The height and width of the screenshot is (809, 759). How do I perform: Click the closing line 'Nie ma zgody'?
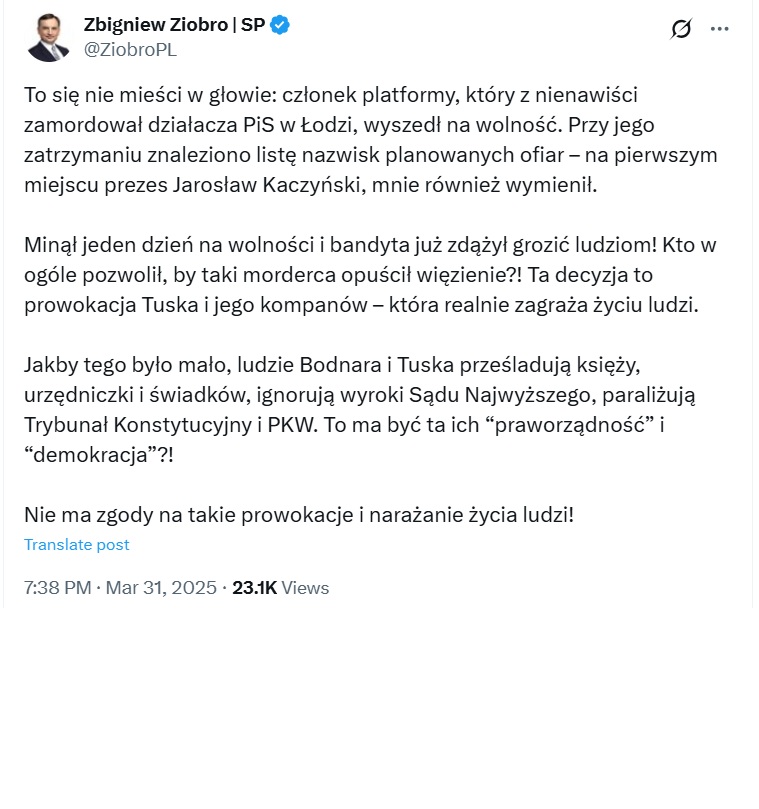point(299,515)
